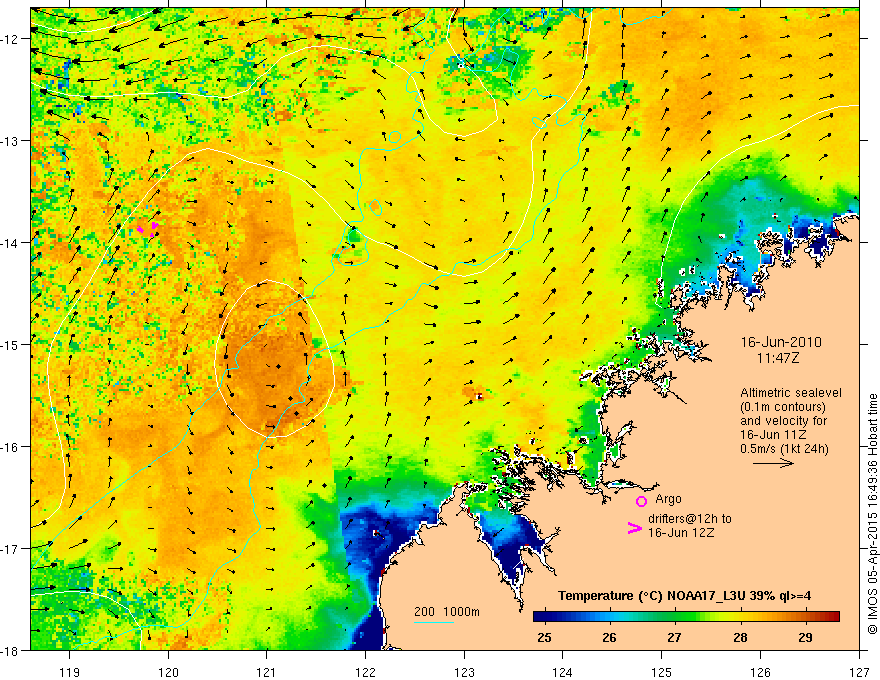The width and height of the screenshot is (880, 680).
Task: Click the longitude label 121
Action: 267,672
